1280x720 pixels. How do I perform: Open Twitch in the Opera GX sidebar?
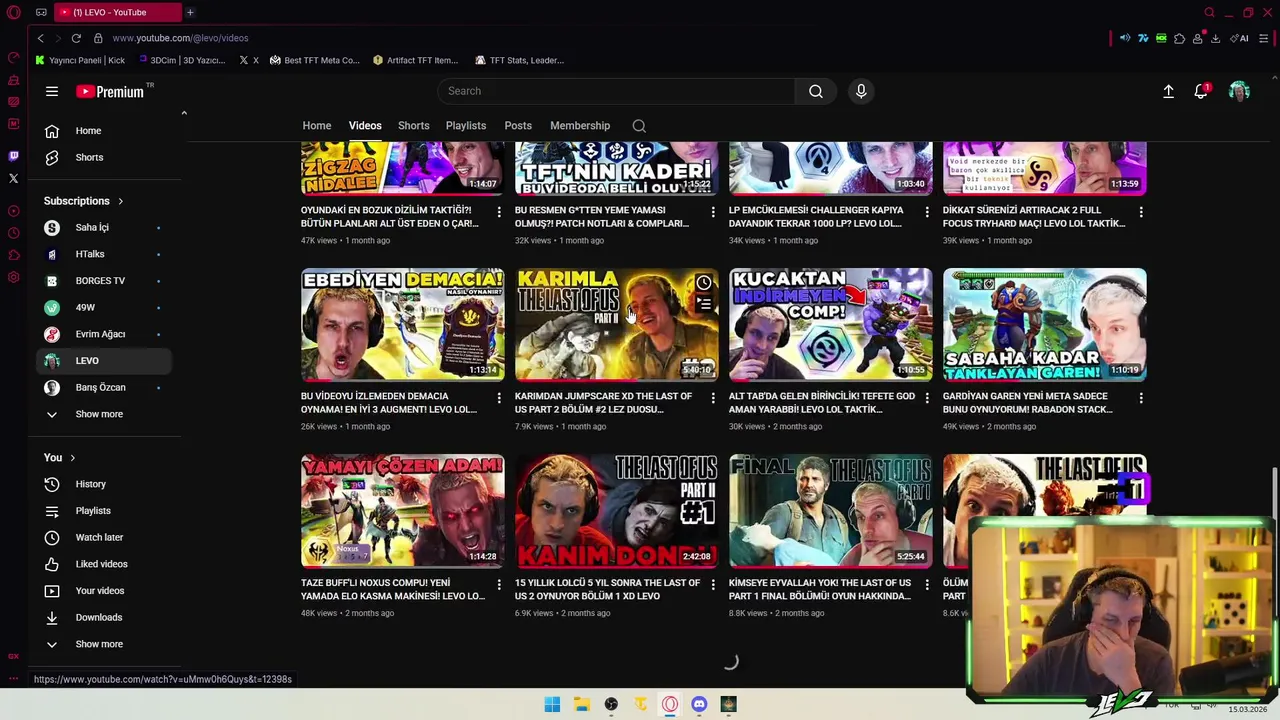click(13, 156)
